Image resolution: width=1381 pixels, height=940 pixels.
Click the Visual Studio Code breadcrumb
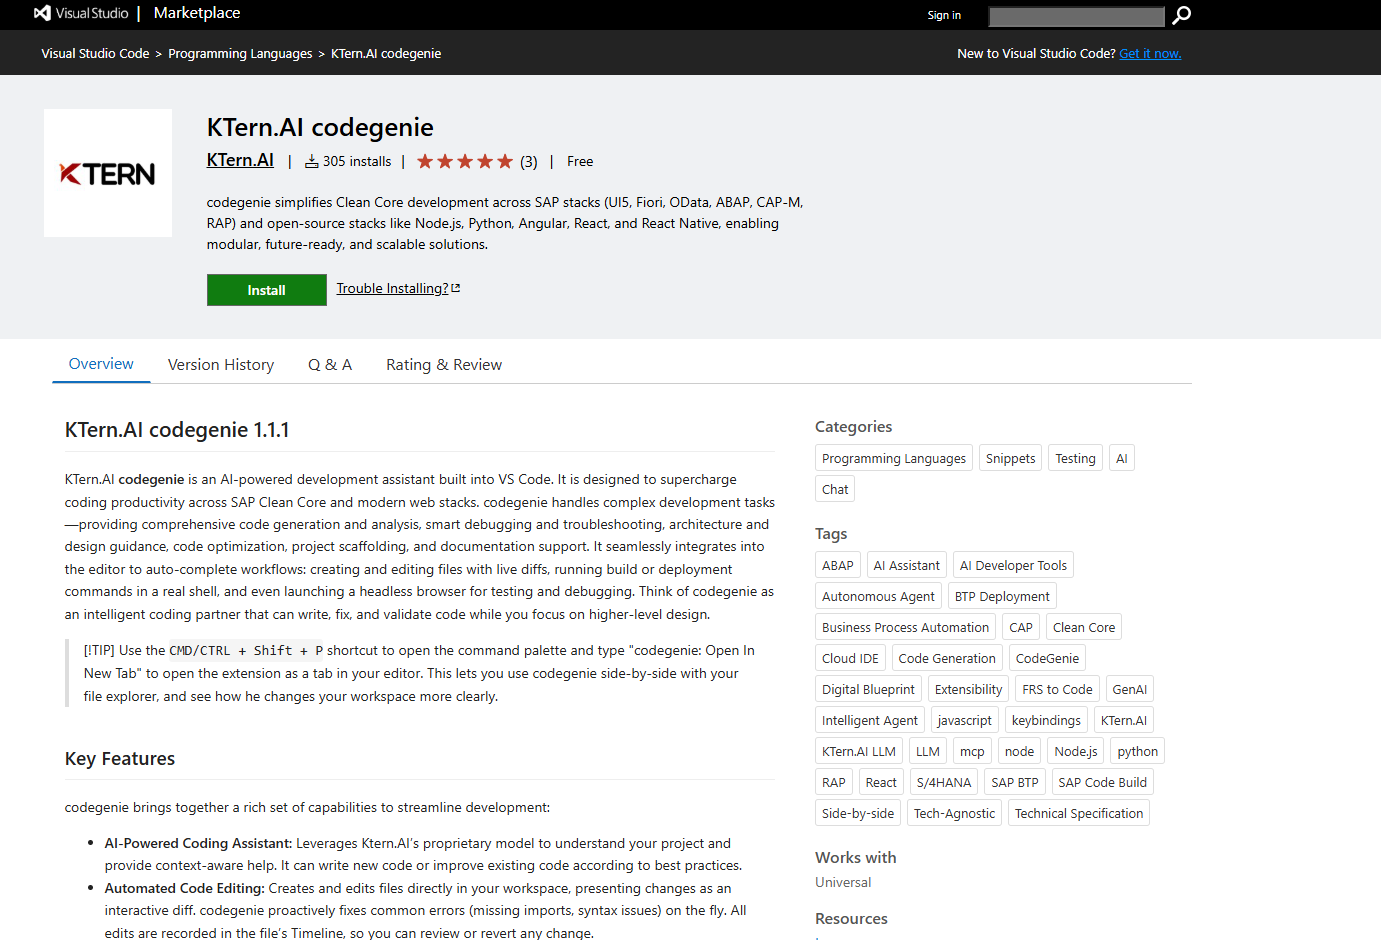95,54
